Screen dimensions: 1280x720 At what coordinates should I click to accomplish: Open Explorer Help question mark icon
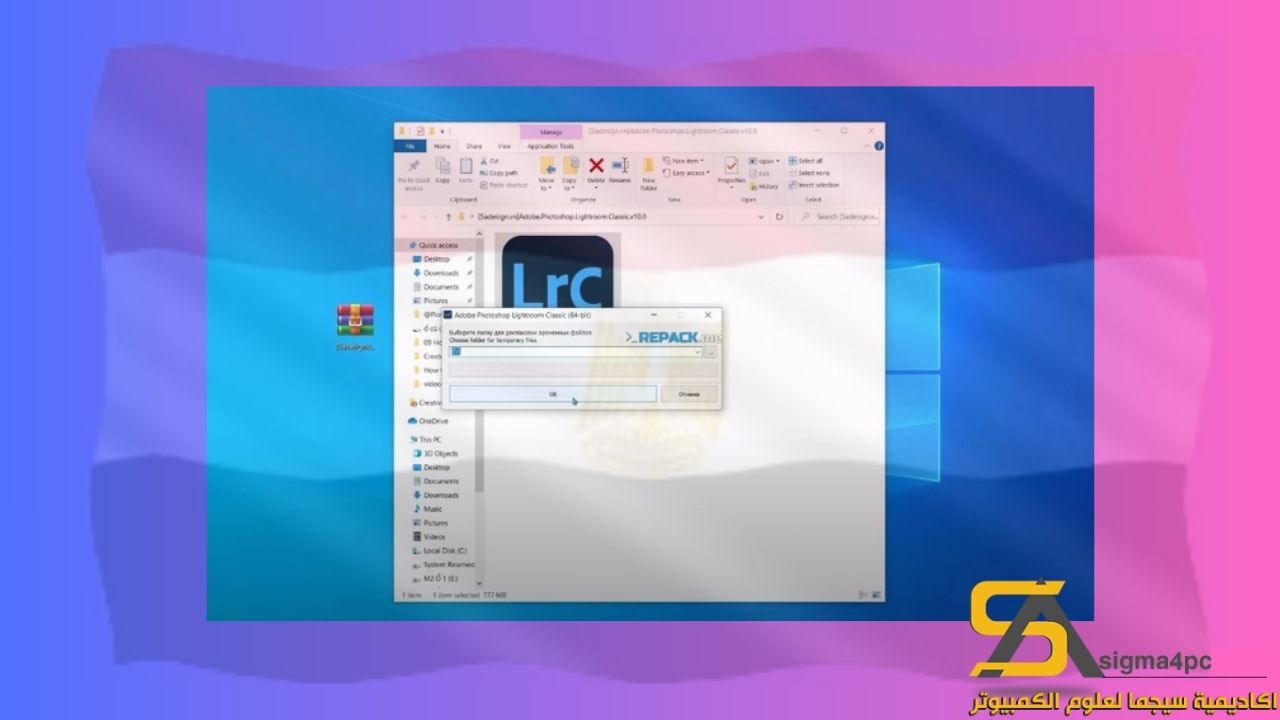tap(878, 146)
